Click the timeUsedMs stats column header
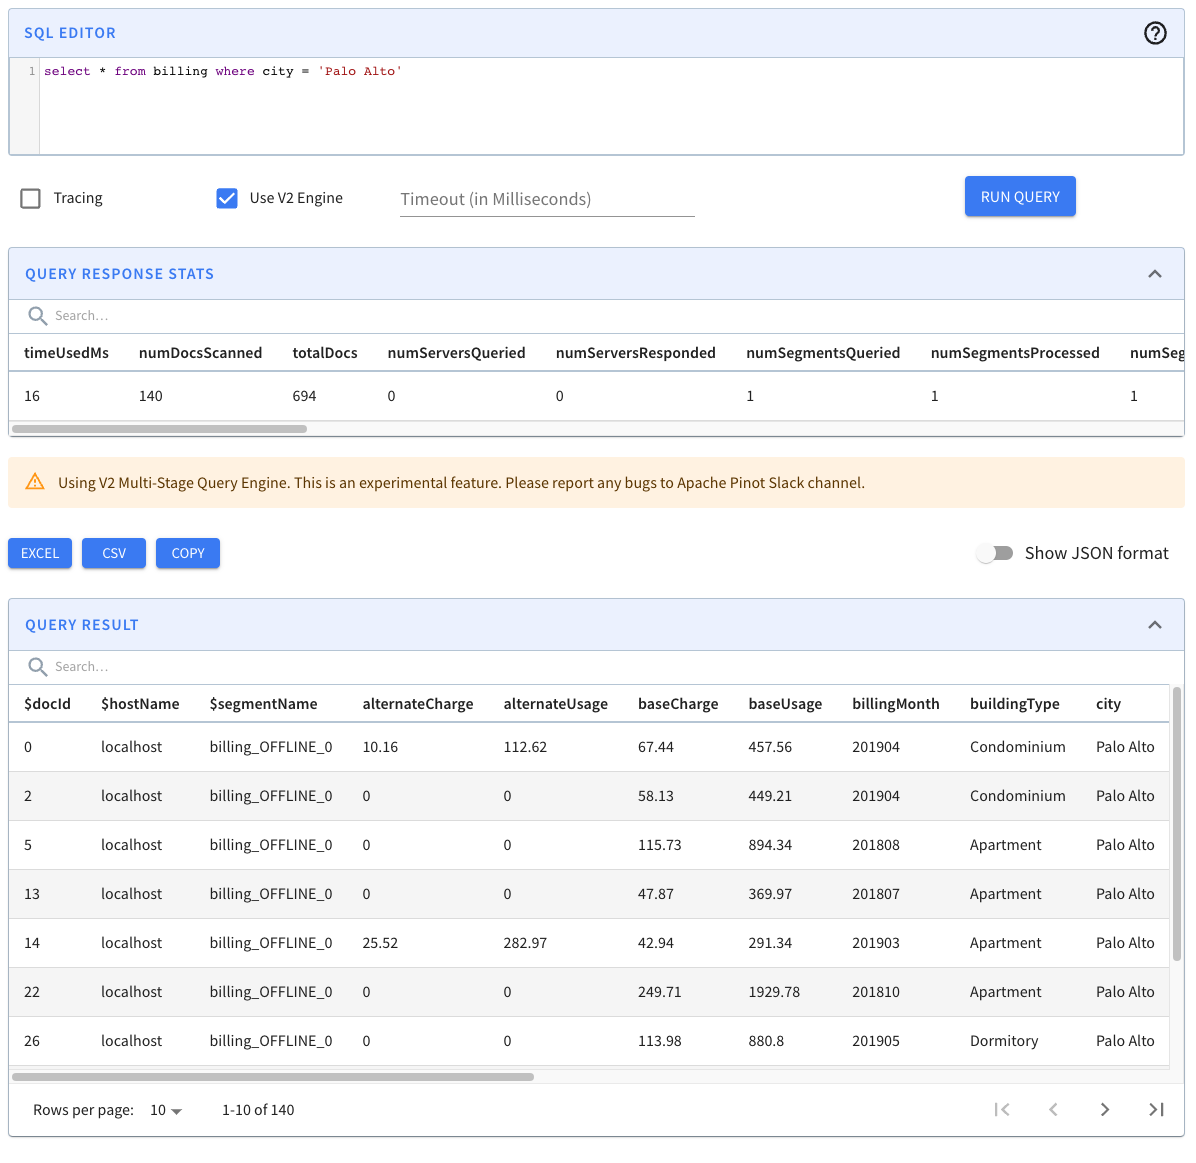The image size is (1196, 1163). [66, 353]
